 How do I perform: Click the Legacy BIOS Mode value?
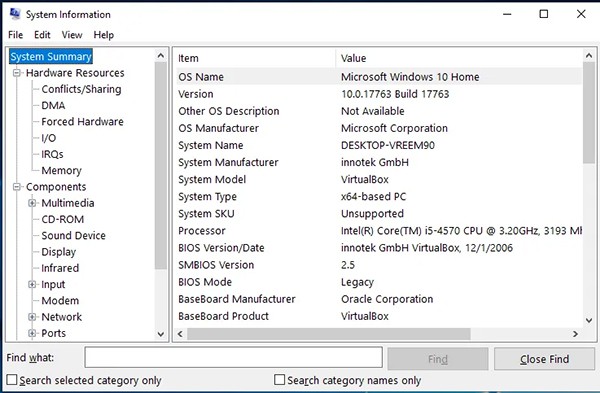(x=357, y=282)
